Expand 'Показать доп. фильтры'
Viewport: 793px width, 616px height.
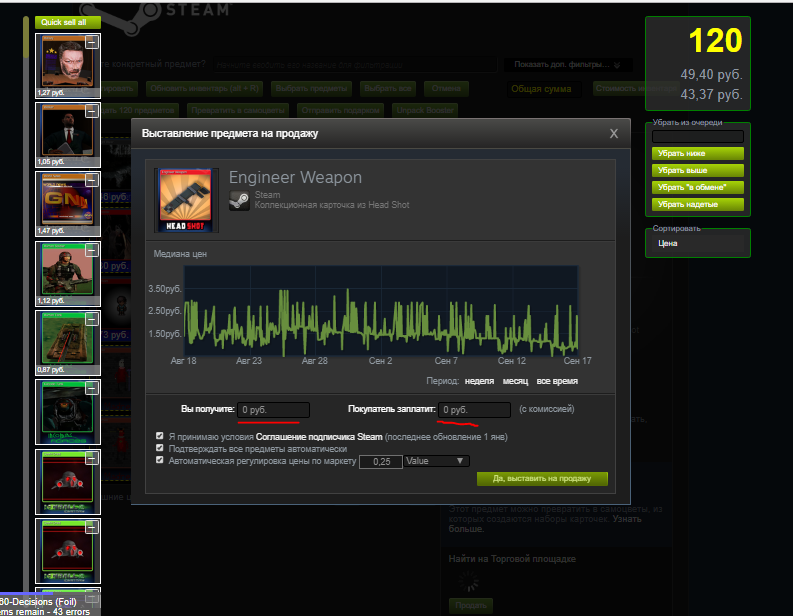566,65
